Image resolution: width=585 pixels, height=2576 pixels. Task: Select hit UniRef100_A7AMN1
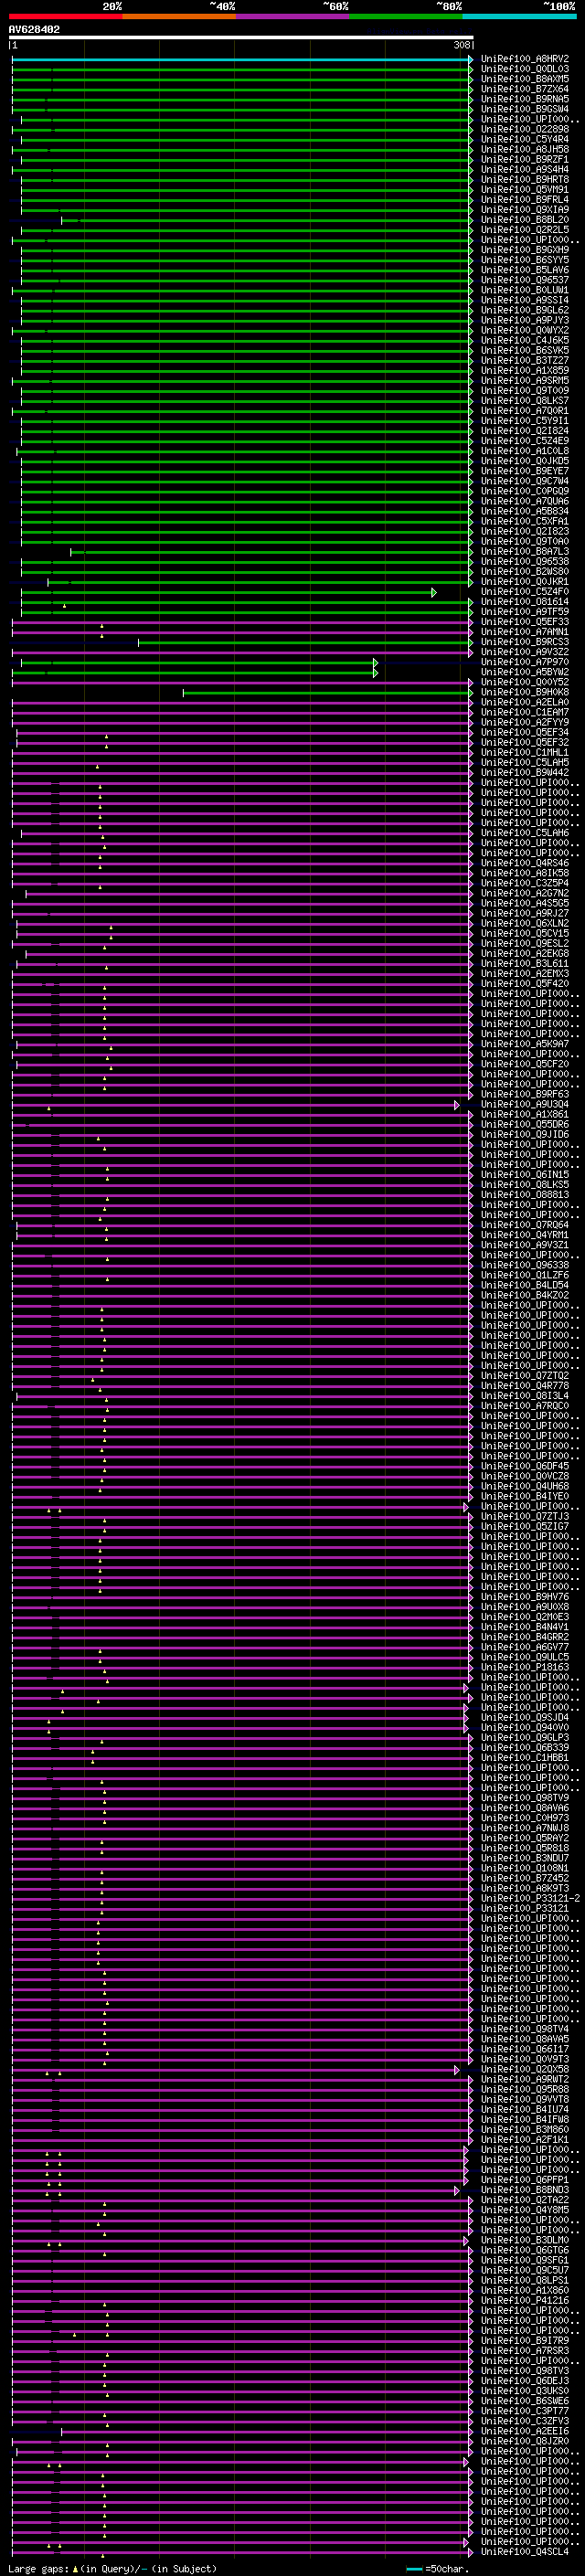tap(525, 632)
